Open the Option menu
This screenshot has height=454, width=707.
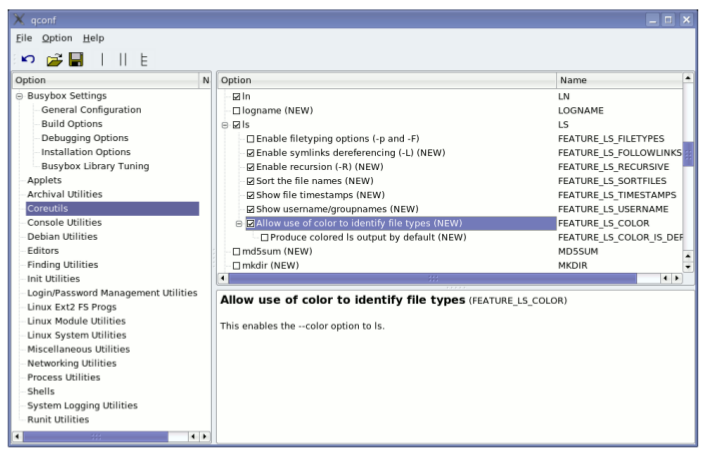tap(57, 38)
